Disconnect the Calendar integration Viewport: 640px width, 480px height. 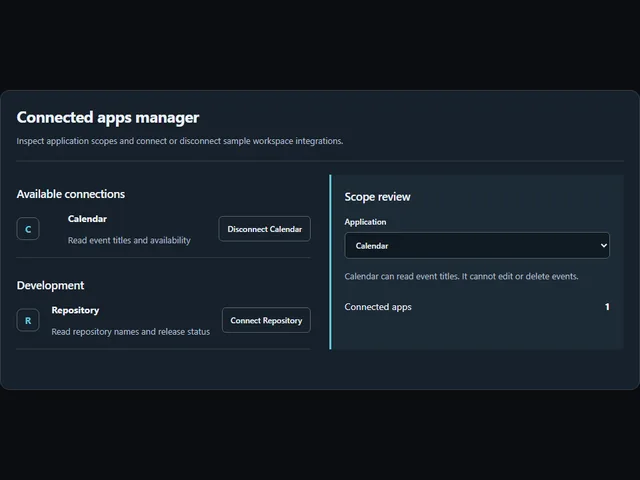(x=264, y=229)
